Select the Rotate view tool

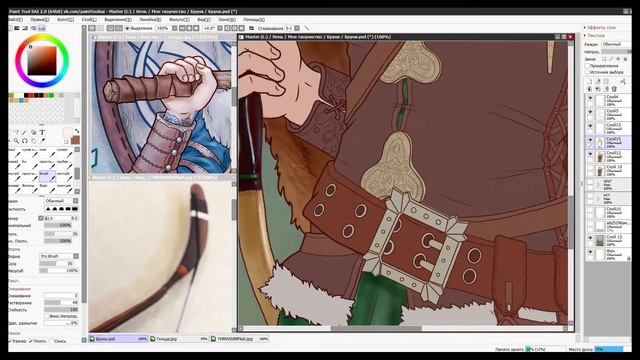[25, 141]
